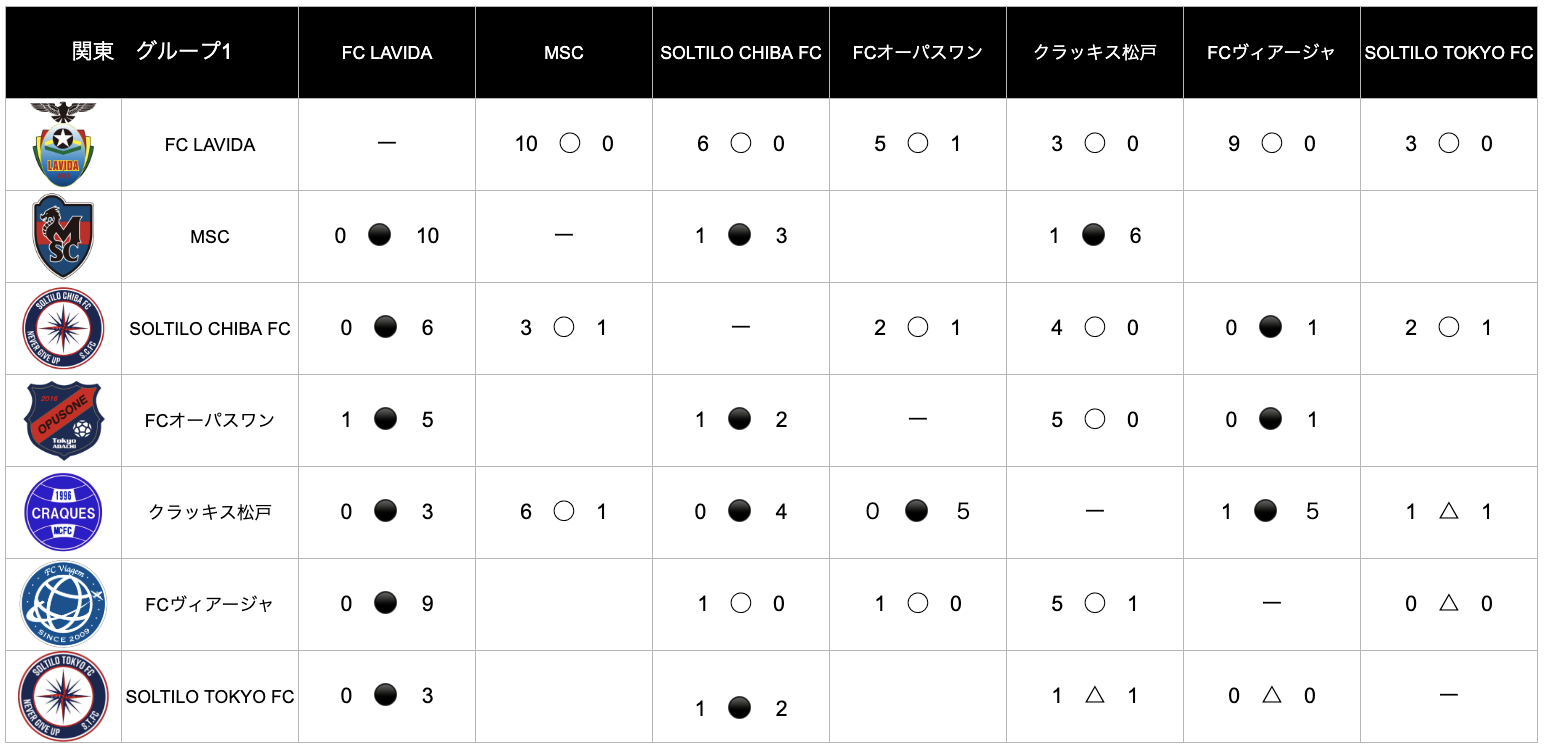This screenshot has height=750, width=1546.
Task: Click FC LAVIDA's 10-0 win over MSC
Action: pos(569,144)
